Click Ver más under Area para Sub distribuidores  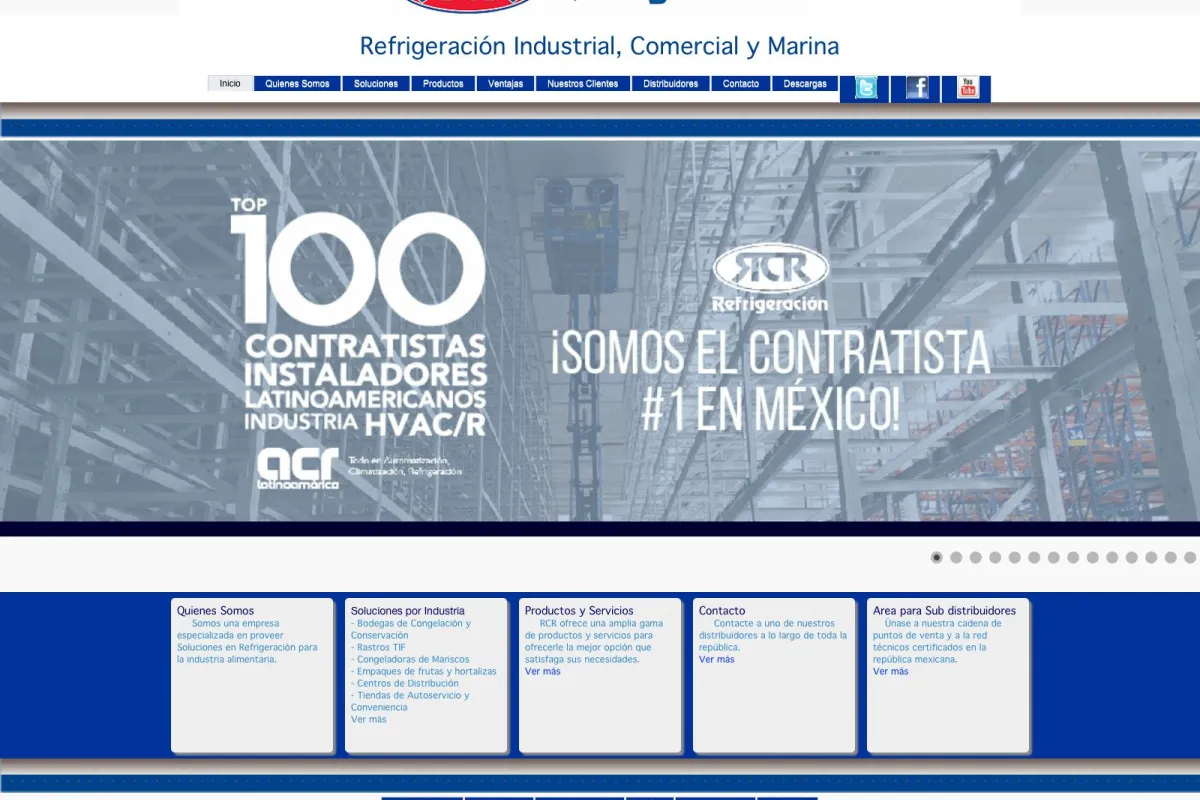pos(891,672)
